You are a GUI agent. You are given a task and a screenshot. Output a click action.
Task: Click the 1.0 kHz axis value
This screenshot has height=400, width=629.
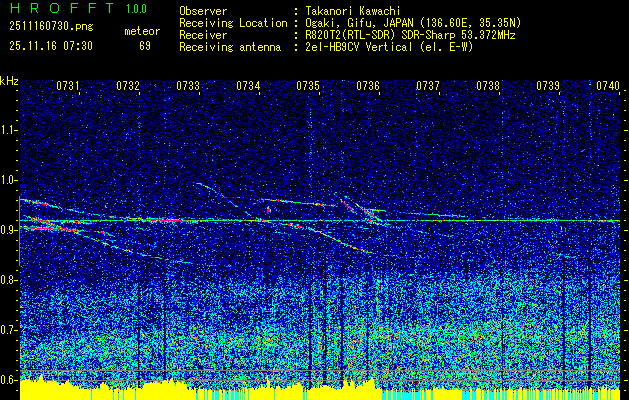(8, 180)
